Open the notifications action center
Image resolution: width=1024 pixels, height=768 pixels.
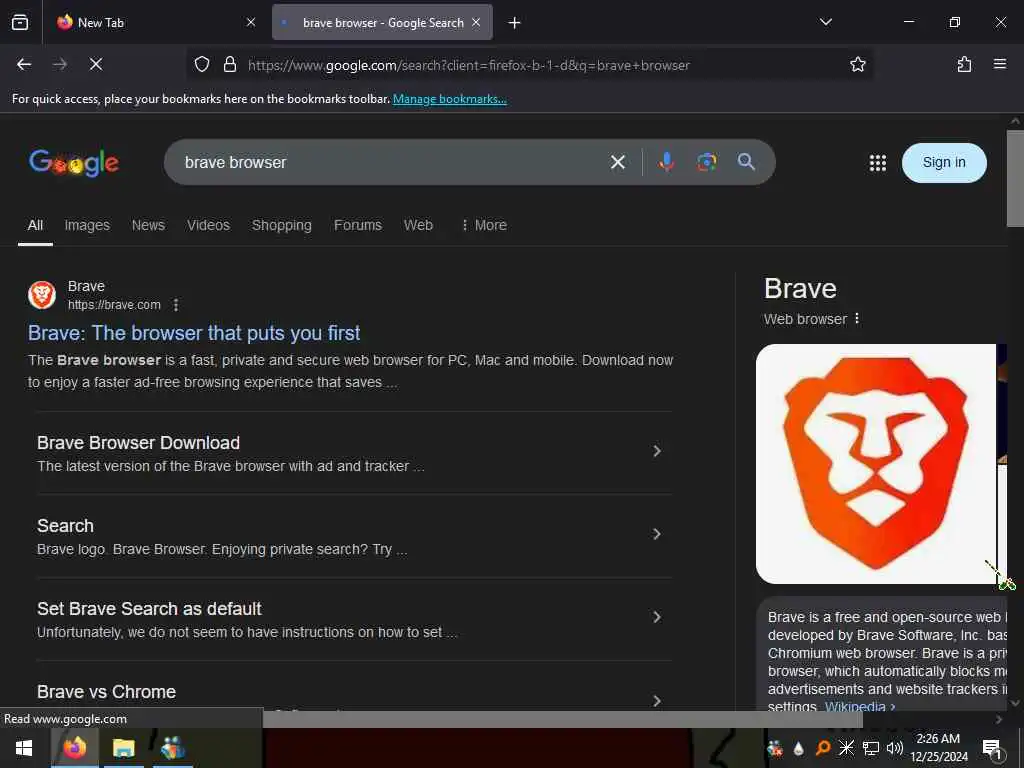(x=992, y=748)
